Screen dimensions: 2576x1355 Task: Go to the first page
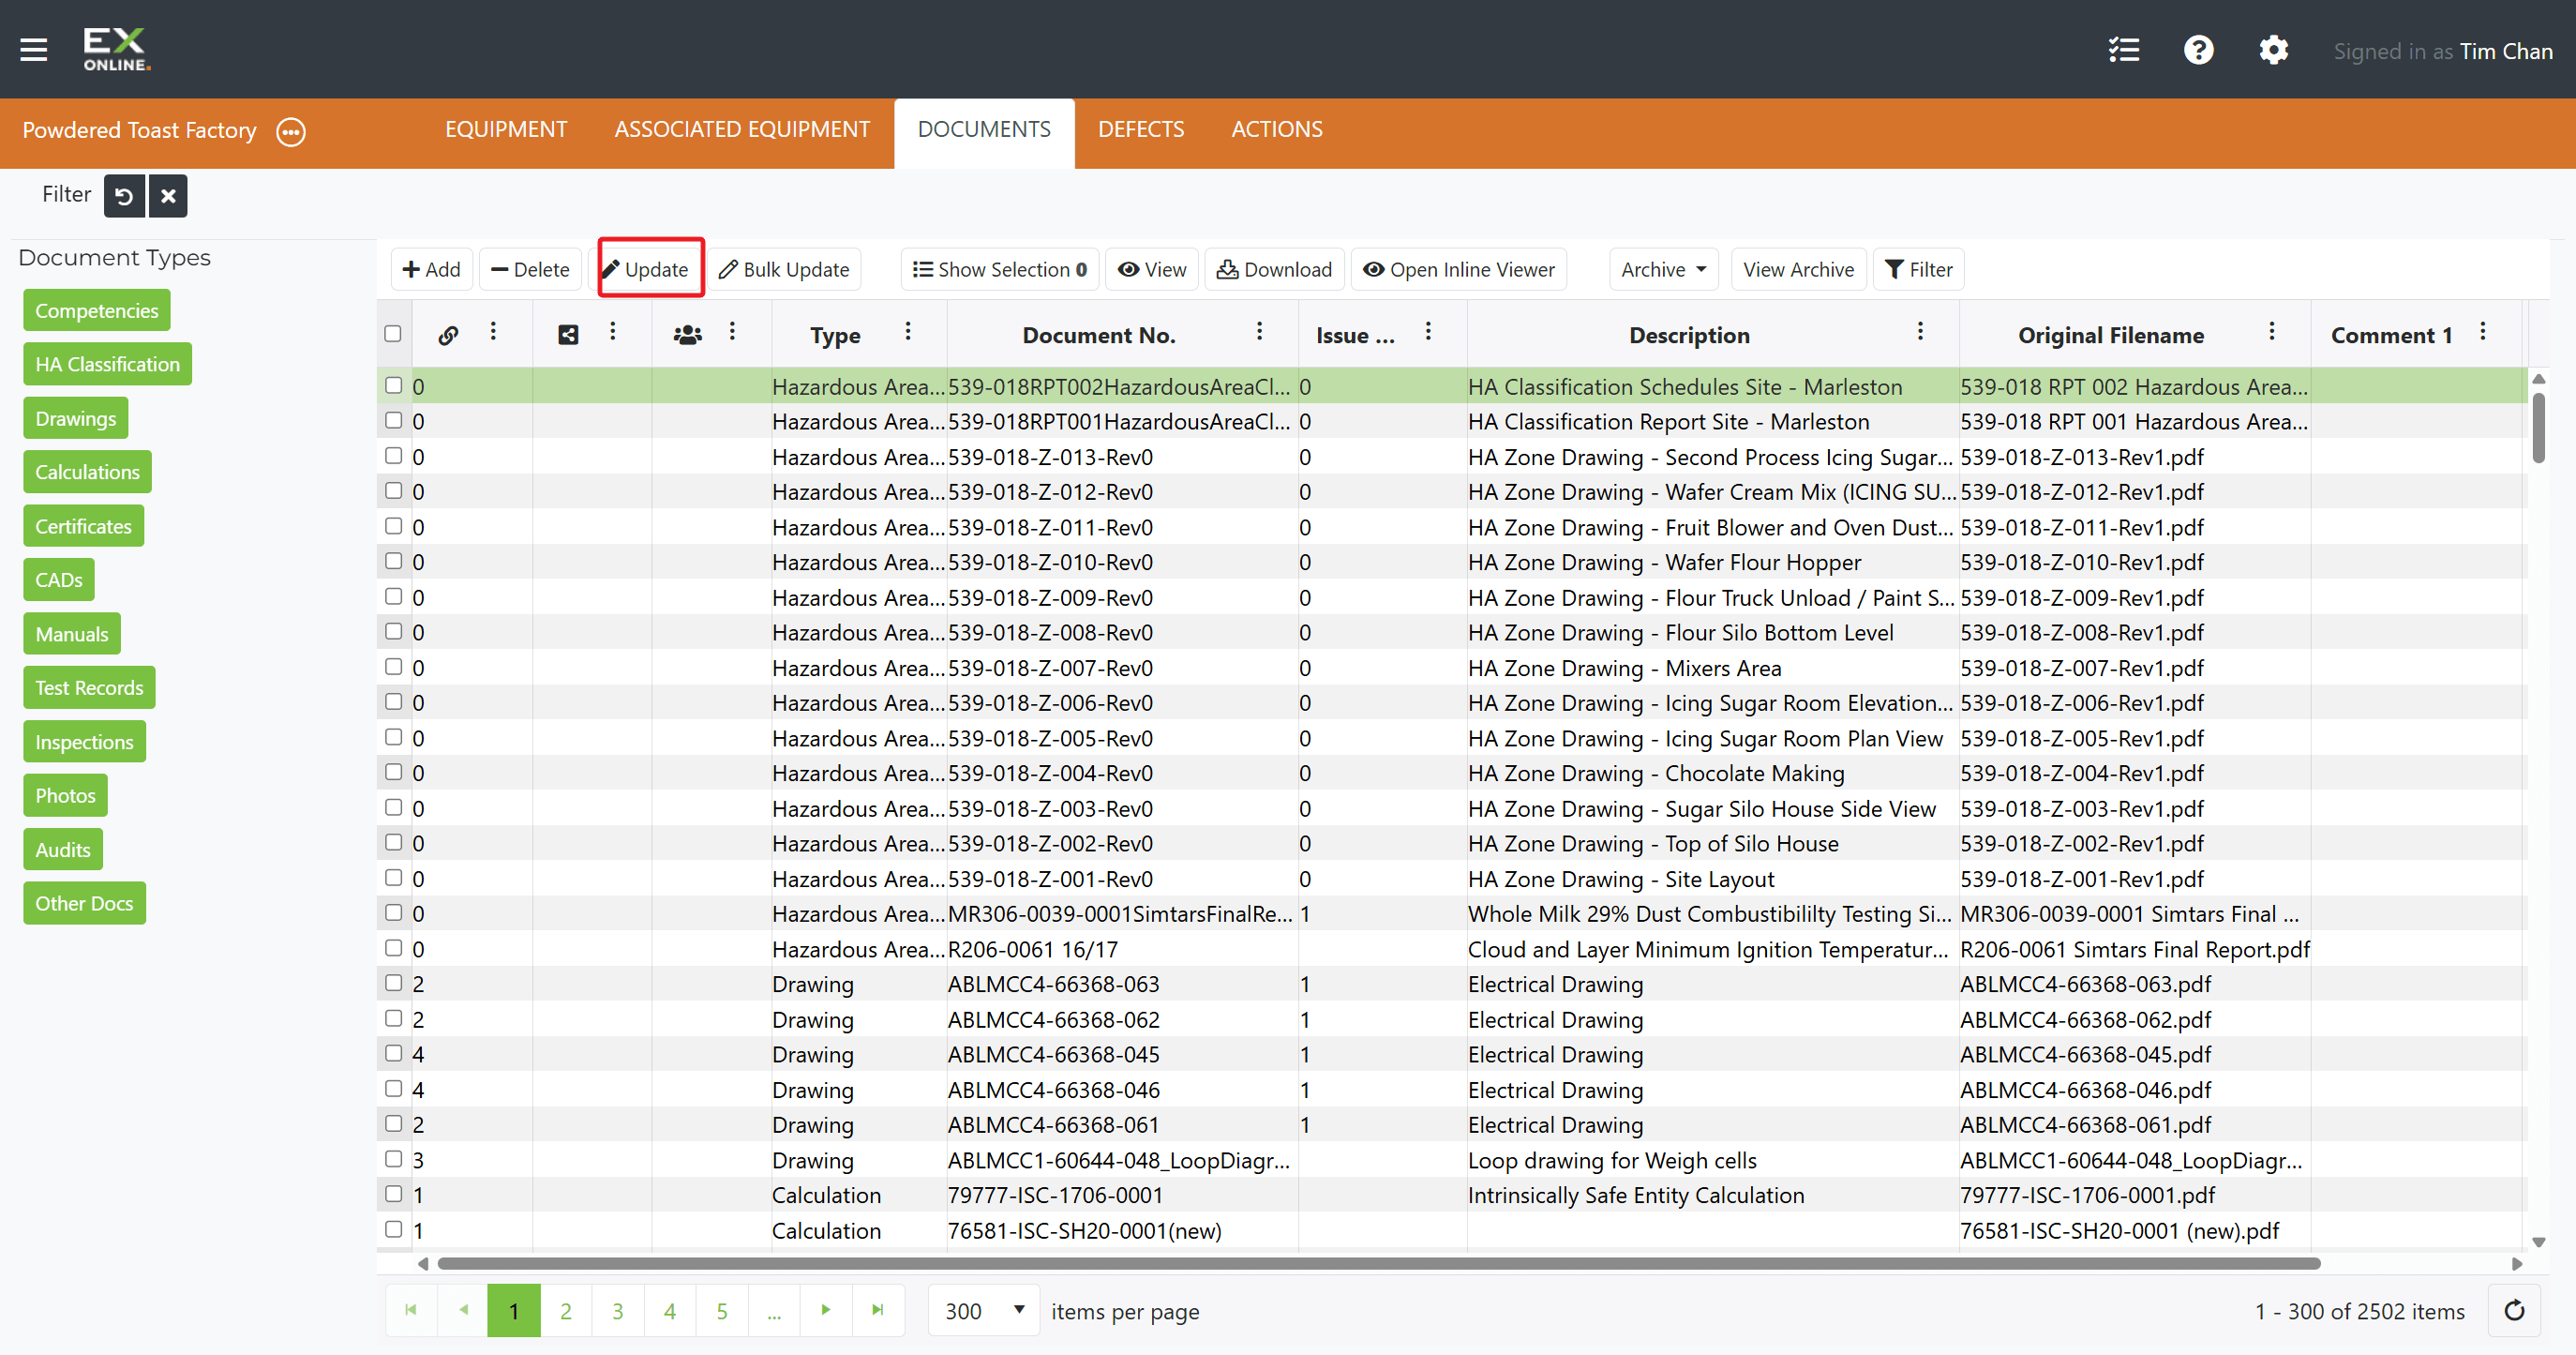pos(411,1310)
